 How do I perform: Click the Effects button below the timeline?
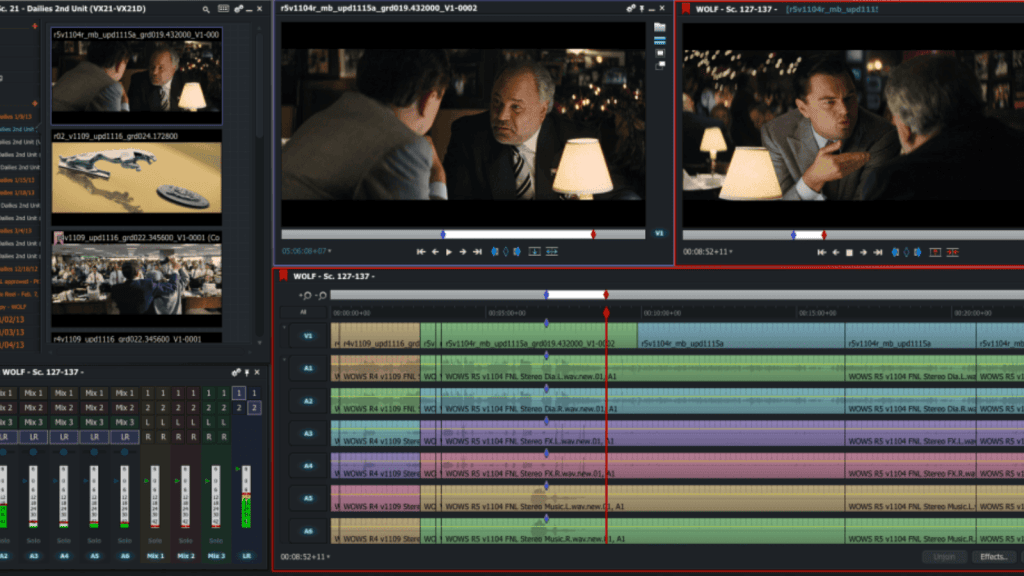(x=993, y=556)
